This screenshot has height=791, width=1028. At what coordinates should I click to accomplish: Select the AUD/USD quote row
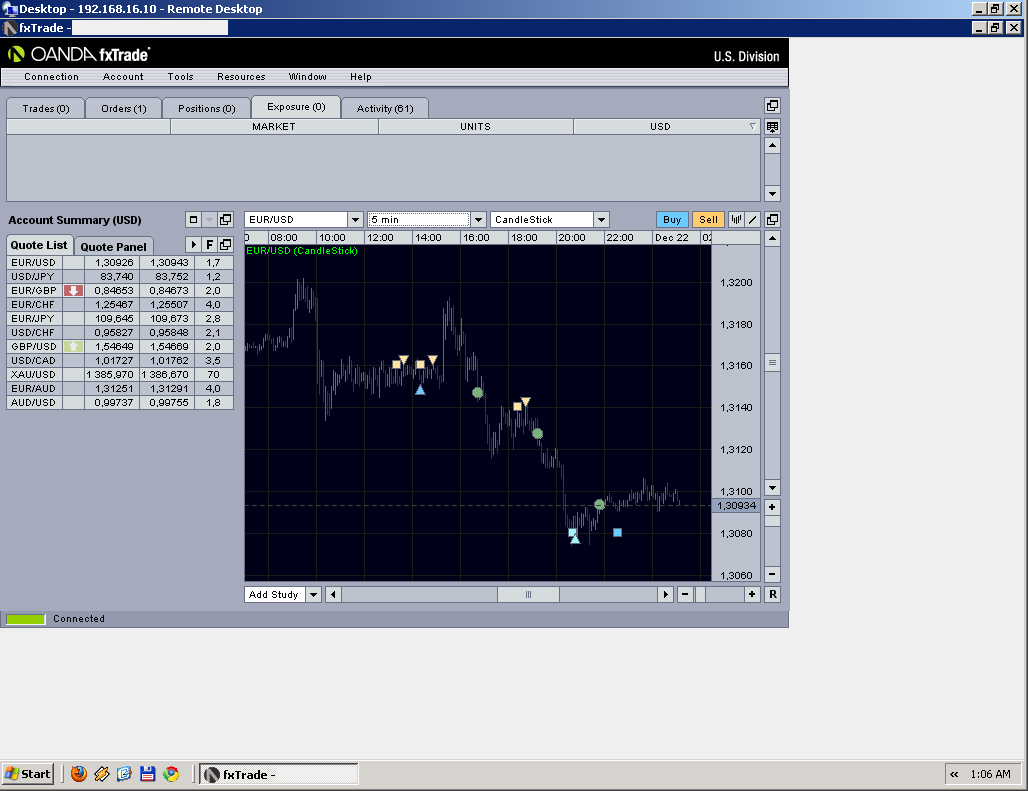[x=120, y=402]
